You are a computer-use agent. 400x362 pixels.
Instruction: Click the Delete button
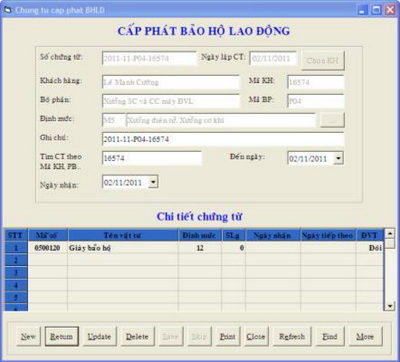coord(137,336)
